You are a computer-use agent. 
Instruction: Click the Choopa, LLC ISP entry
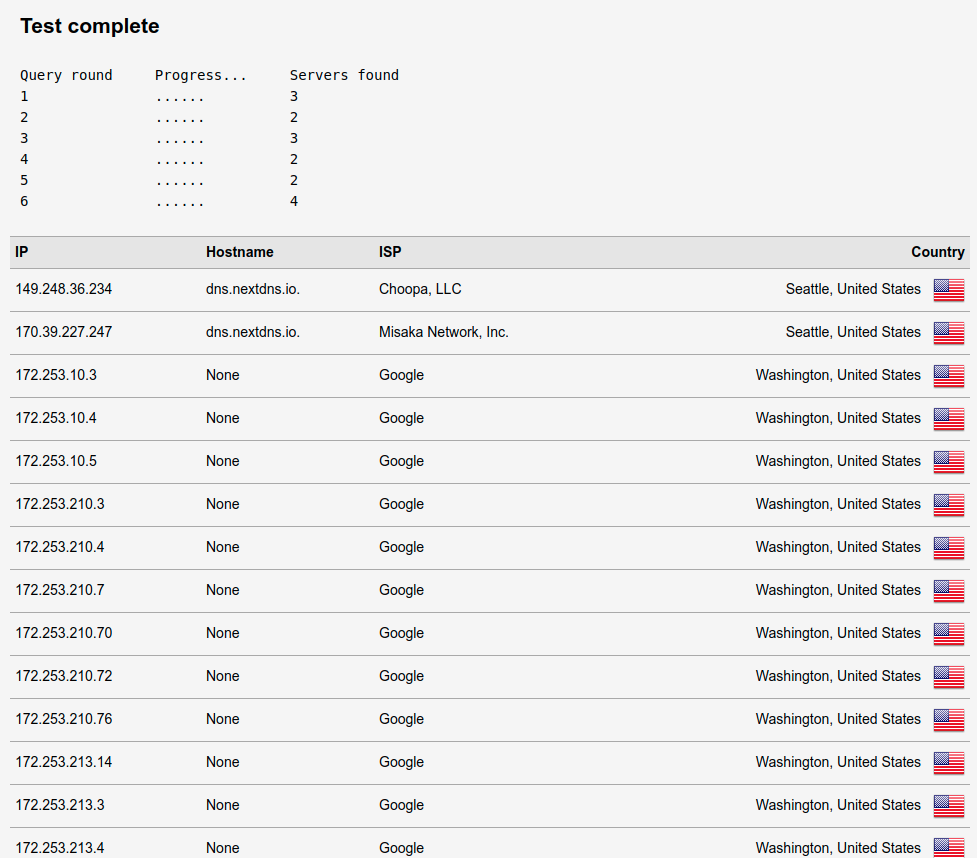click(420, 289)
